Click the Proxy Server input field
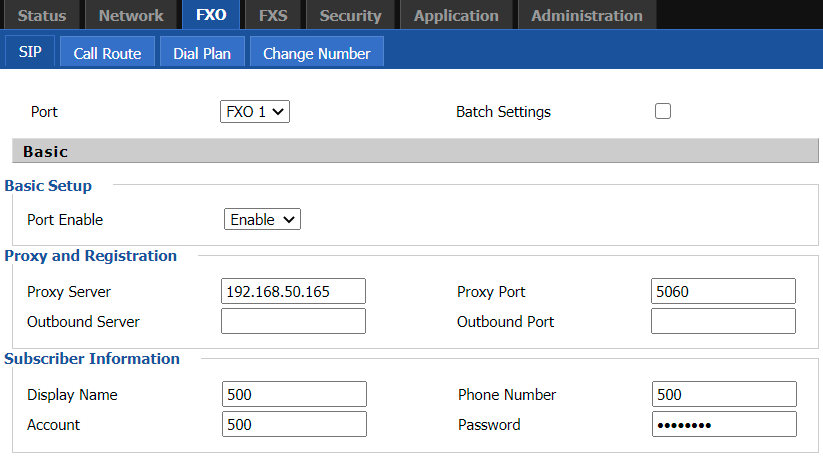The height and width of the screenshot is (457, 823). (293, 291)
